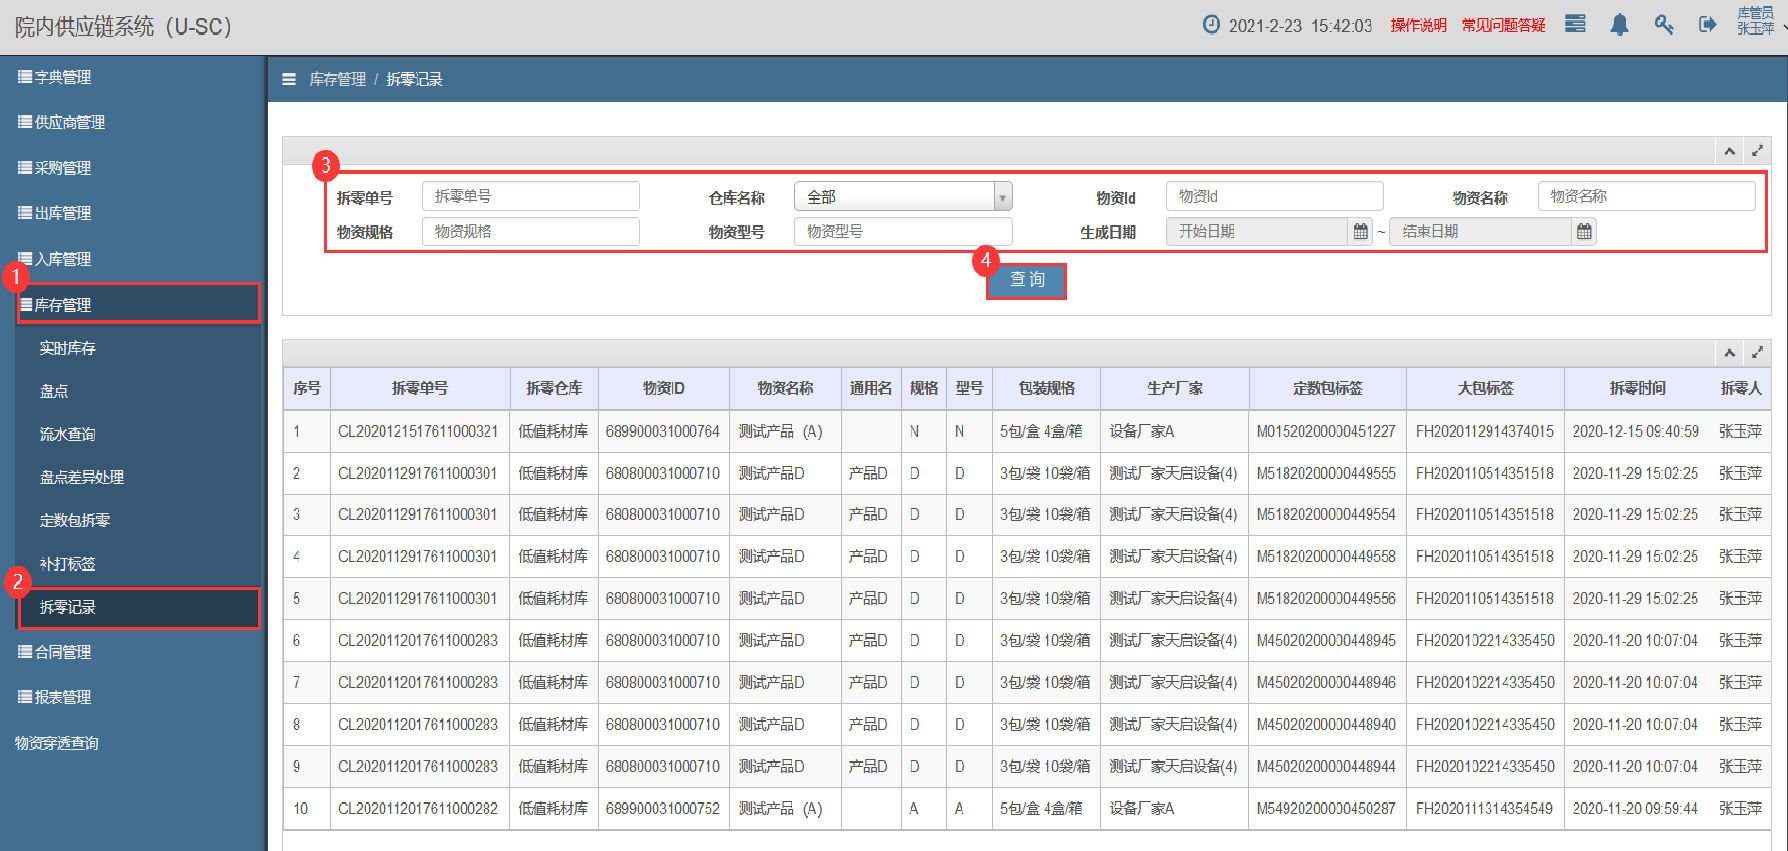Collapse 库存管理 menu
1788x851 pixels.
tap(139, 304)
